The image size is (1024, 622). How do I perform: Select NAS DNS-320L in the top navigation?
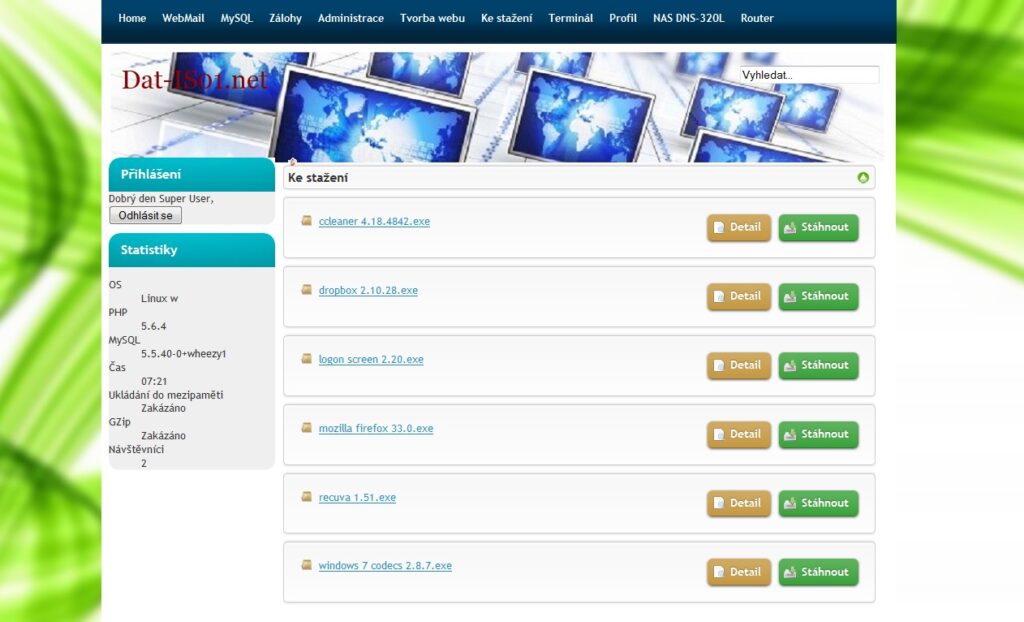pos(688,18)
